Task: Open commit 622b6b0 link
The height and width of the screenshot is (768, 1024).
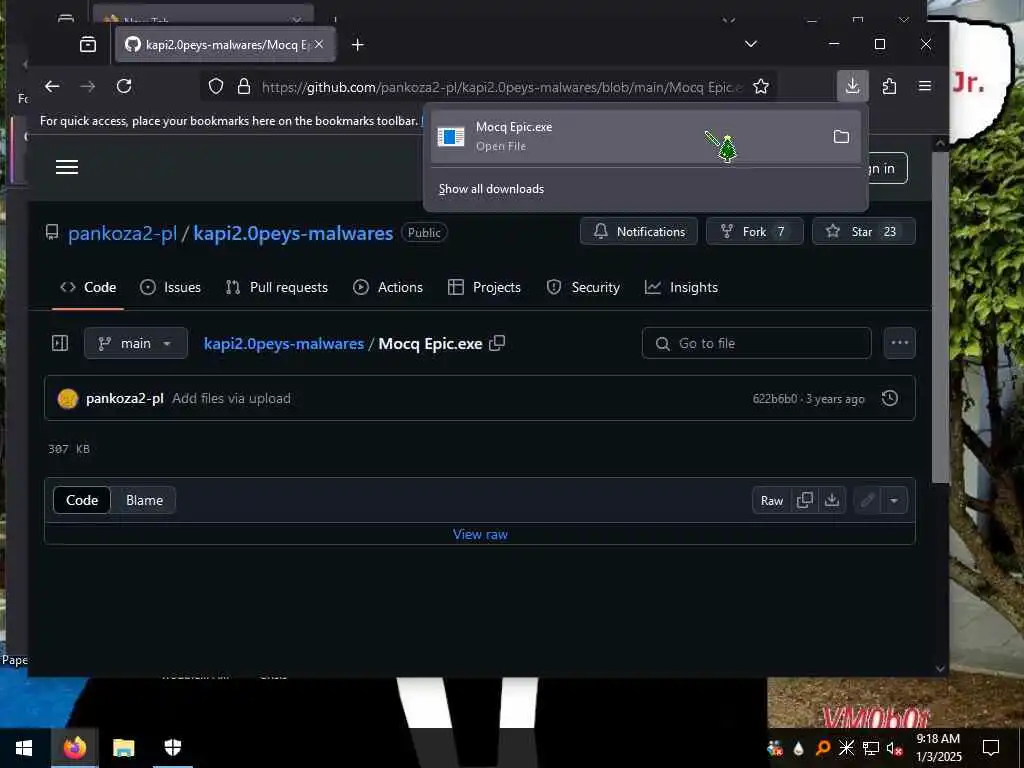Action: (775, 398)
